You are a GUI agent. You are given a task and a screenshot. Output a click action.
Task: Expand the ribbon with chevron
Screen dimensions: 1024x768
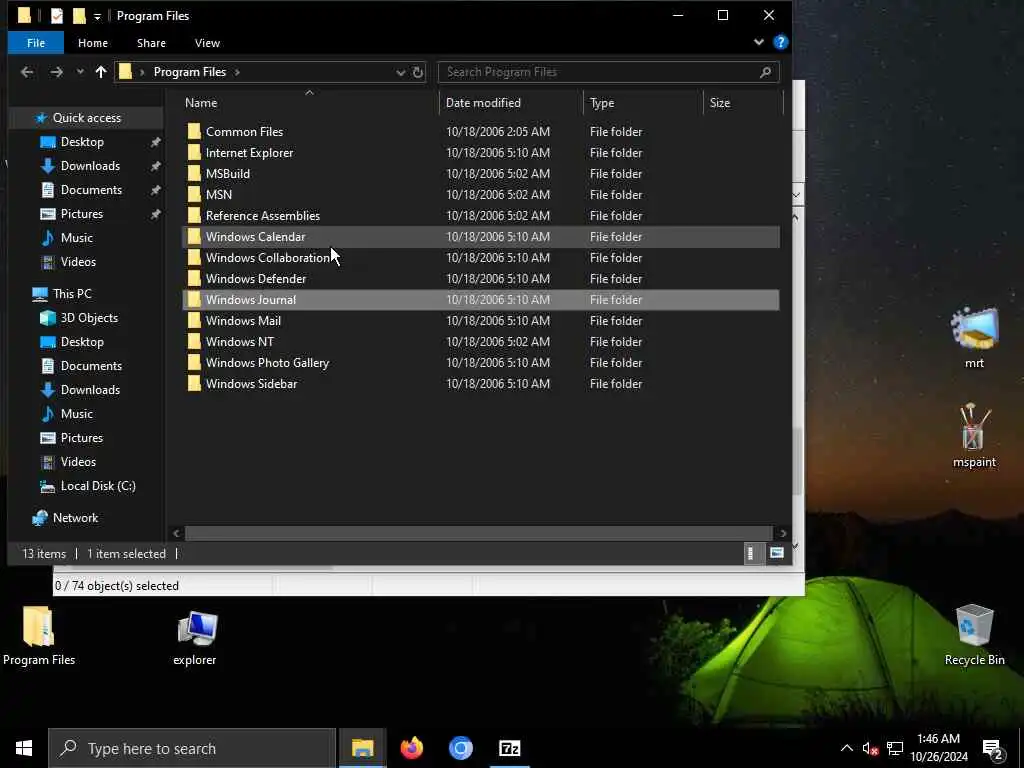tap(758, 42)
